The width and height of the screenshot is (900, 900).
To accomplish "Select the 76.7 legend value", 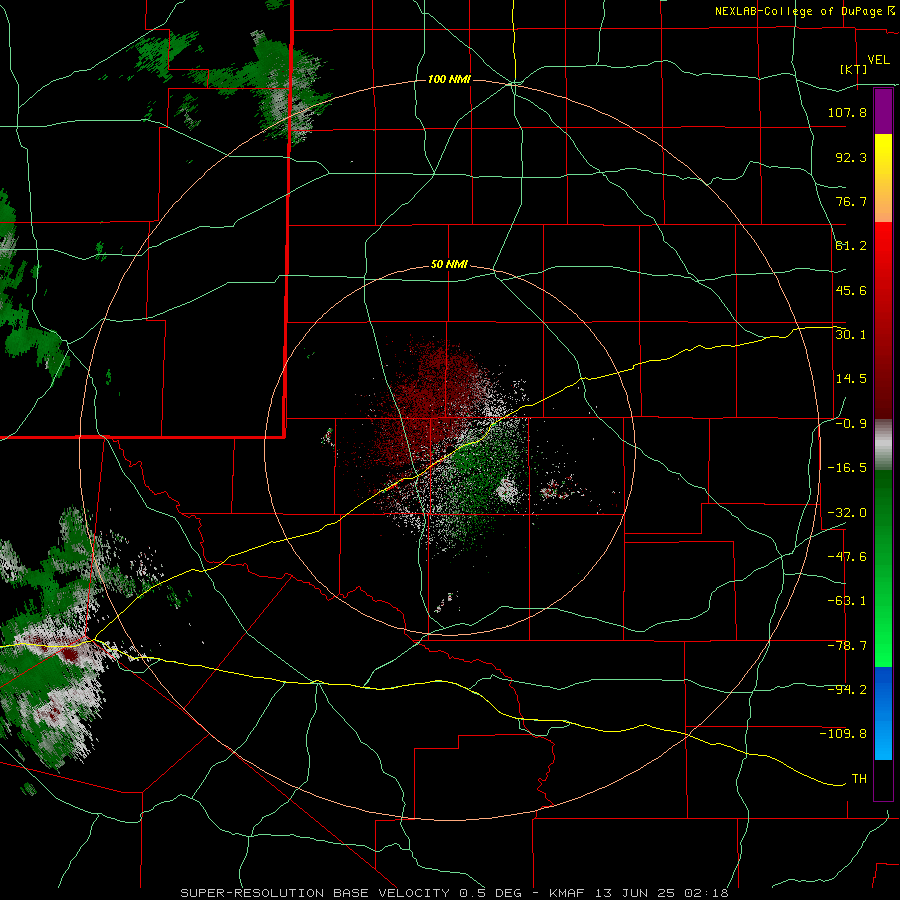I will [851, 201].
